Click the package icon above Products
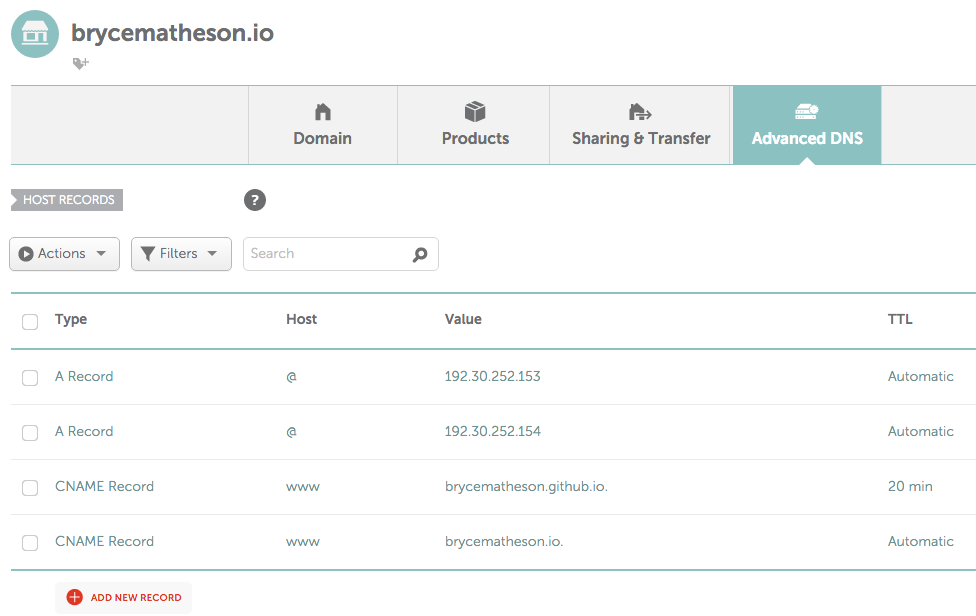 tap(474, 111)
